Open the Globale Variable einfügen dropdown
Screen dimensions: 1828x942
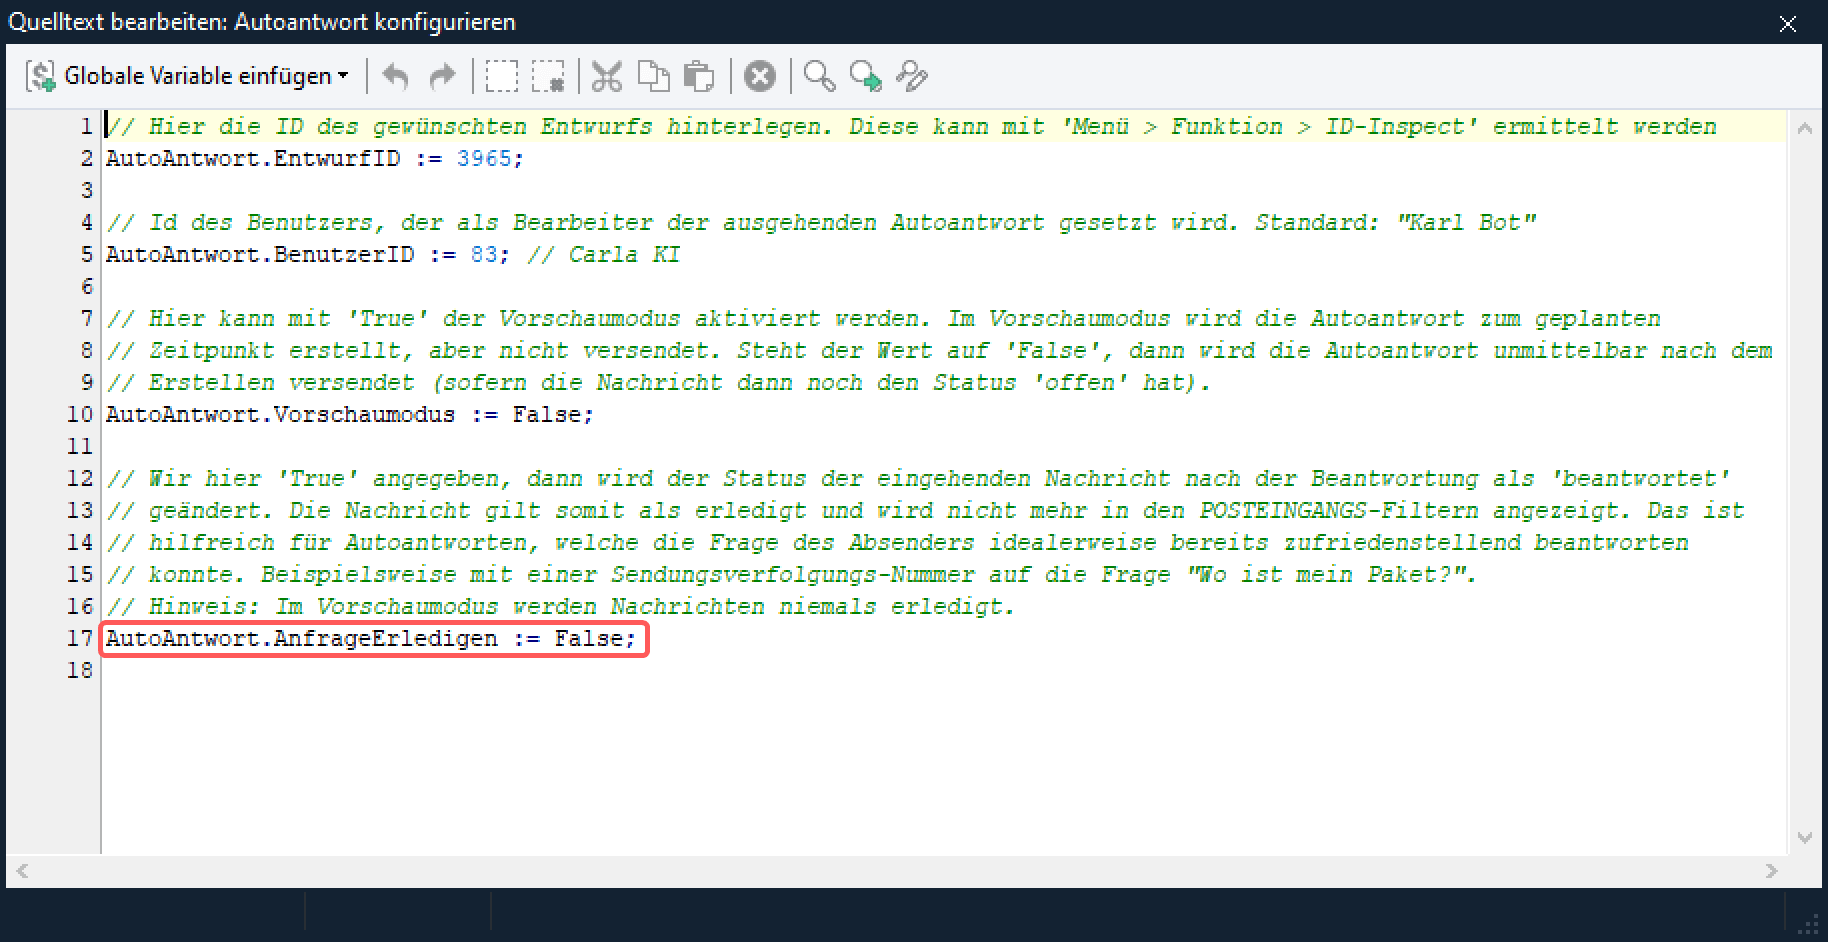(x=188, y=76)
